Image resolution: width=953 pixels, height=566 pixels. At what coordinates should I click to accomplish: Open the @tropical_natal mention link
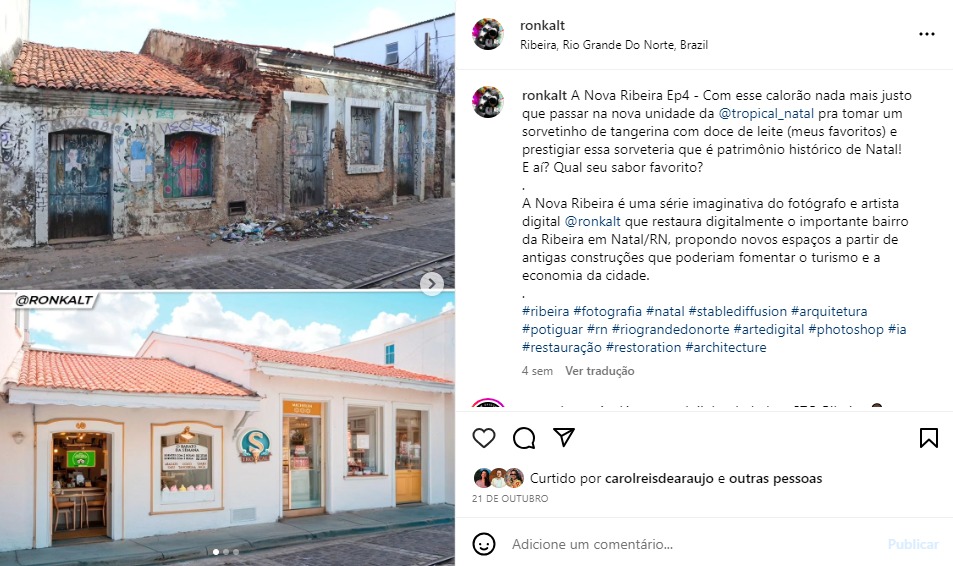click(x=766, y=114)
